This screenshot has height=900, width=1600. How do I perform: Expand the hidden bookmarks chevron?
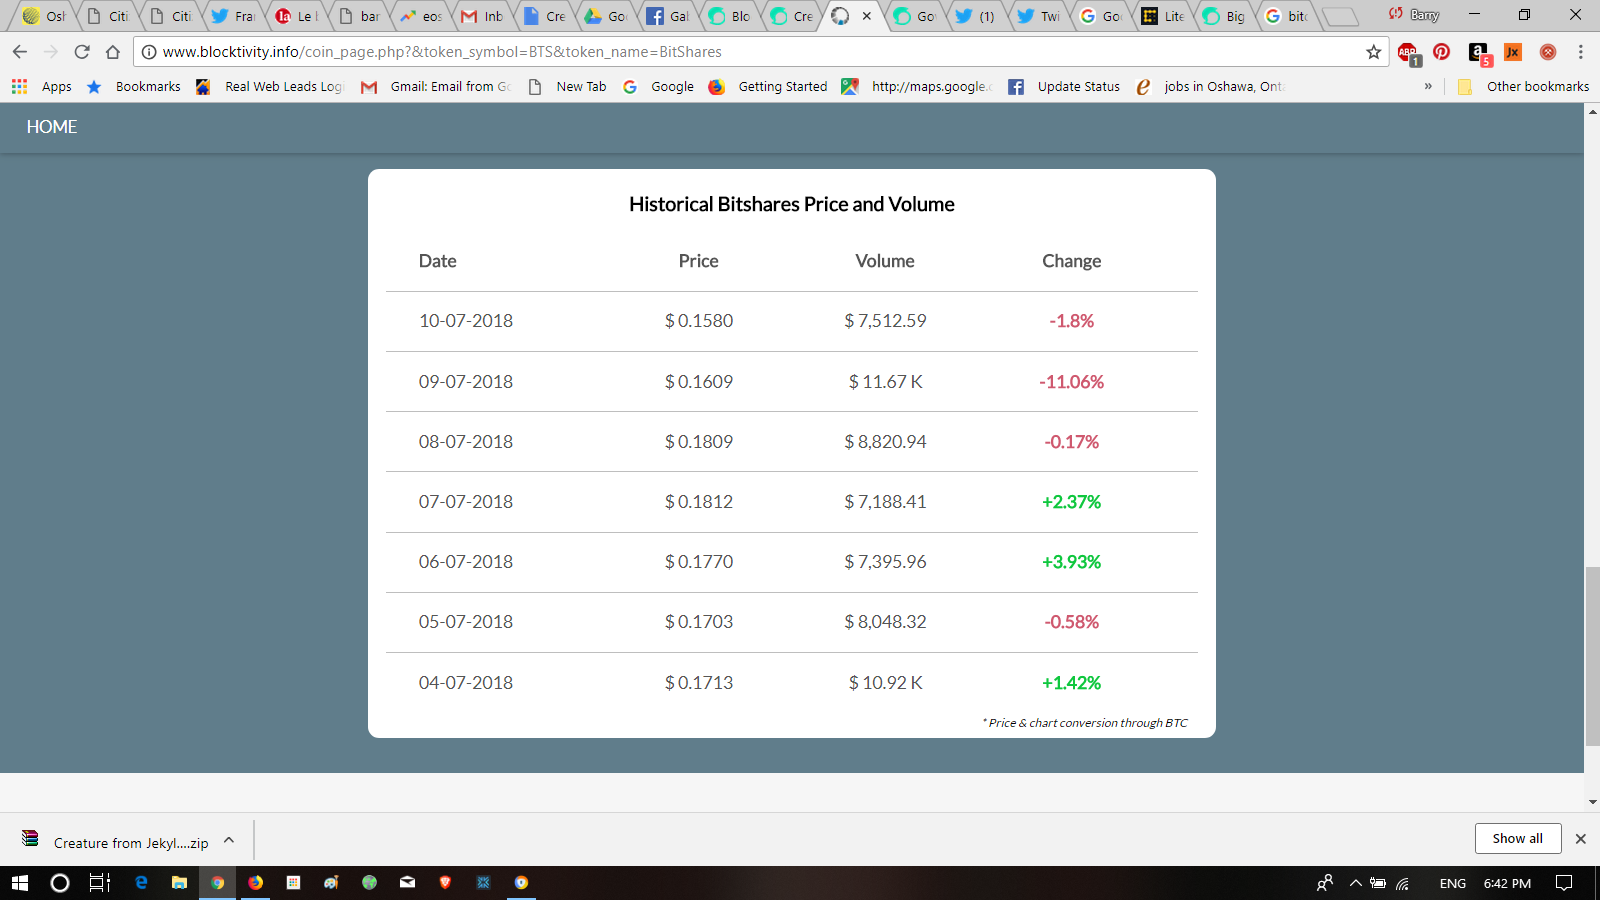click(1428, 87)
